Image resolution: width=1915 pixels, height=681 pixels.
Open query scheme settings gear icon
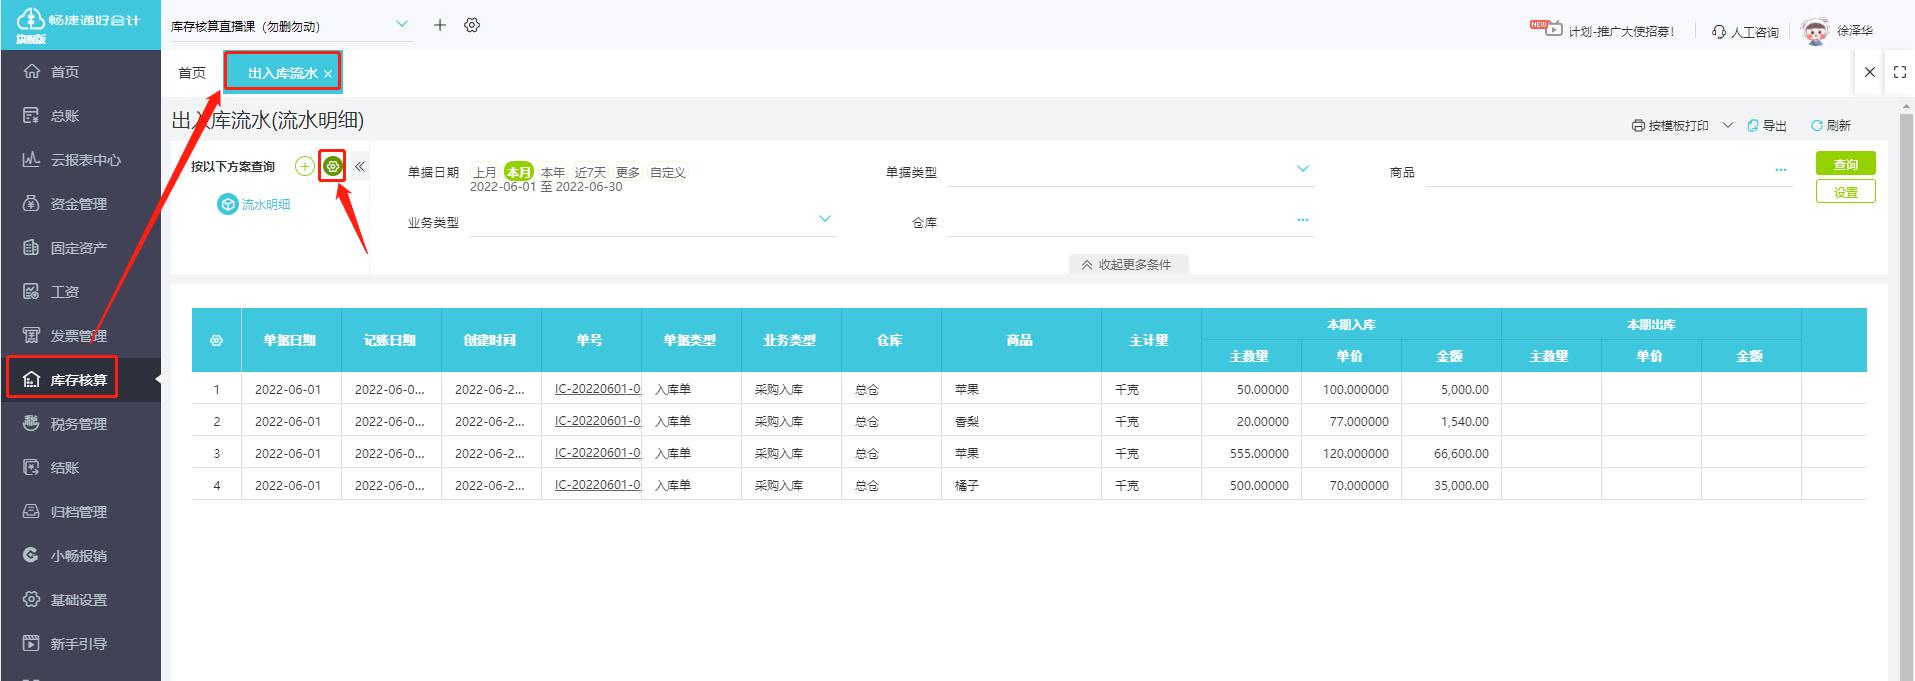click(x=333, y=166)
